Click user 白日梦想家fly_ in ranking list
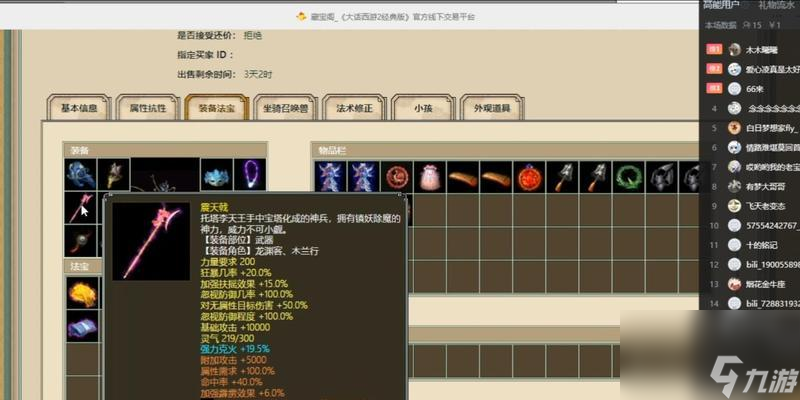 (771, 128)
